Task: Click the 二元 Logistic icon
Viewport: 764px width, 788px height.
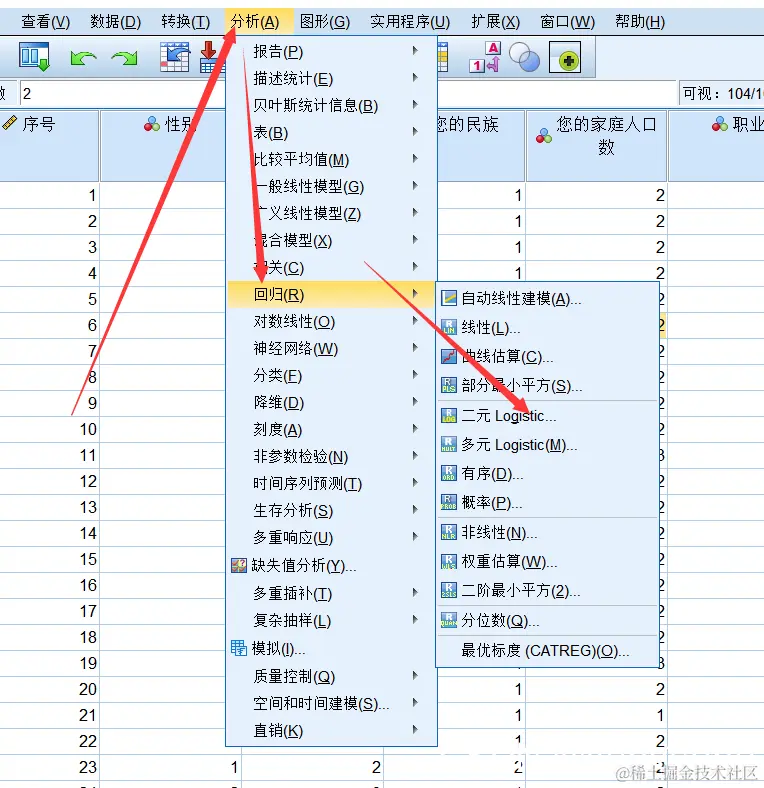Action: click(x=449, y=416)
